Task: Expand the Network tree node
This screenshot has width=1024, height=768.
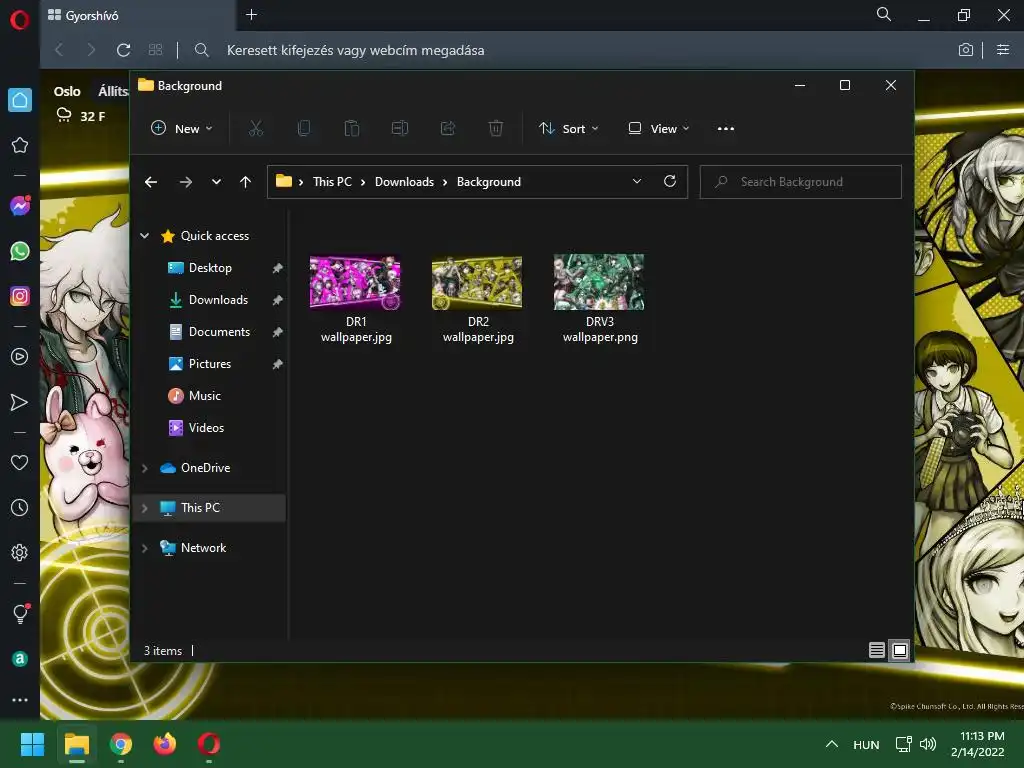Action: pos(145,549)
